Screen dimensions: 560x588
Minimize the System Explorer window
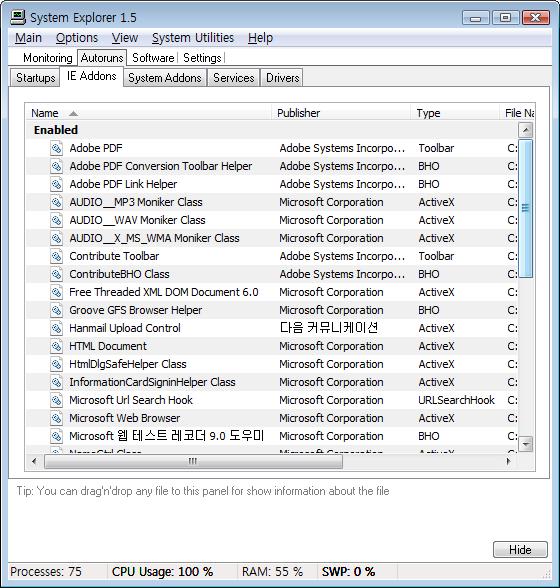pyautogui.click(x=476, y=18)
